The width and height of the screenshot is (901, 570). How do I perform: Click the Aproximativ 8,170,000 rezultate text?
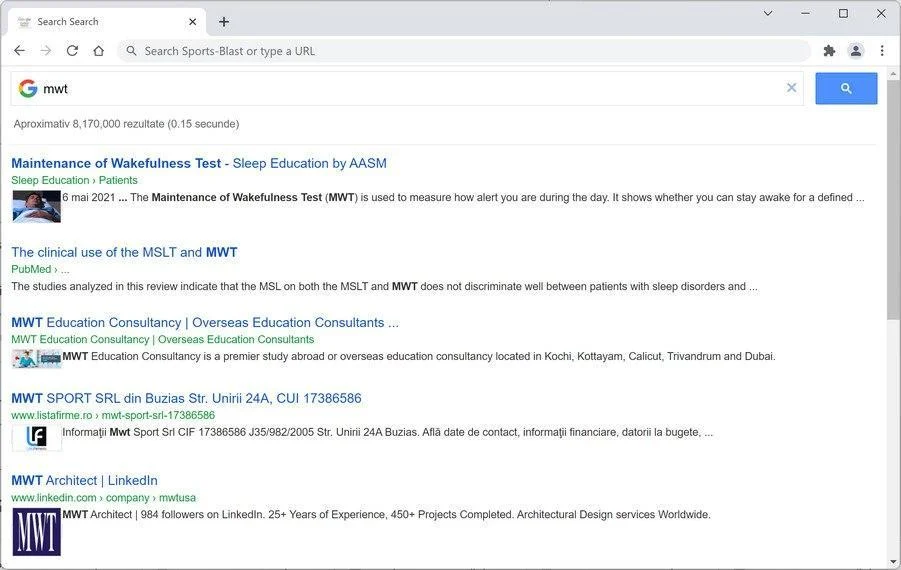pos(126,124)
